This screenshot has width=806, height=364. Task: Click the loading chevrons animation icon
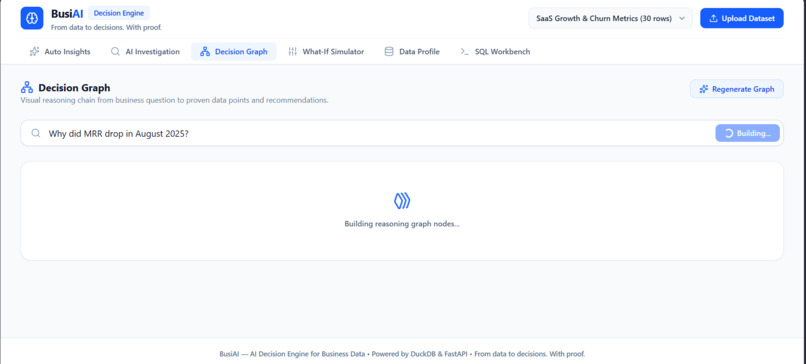[402, 201]
